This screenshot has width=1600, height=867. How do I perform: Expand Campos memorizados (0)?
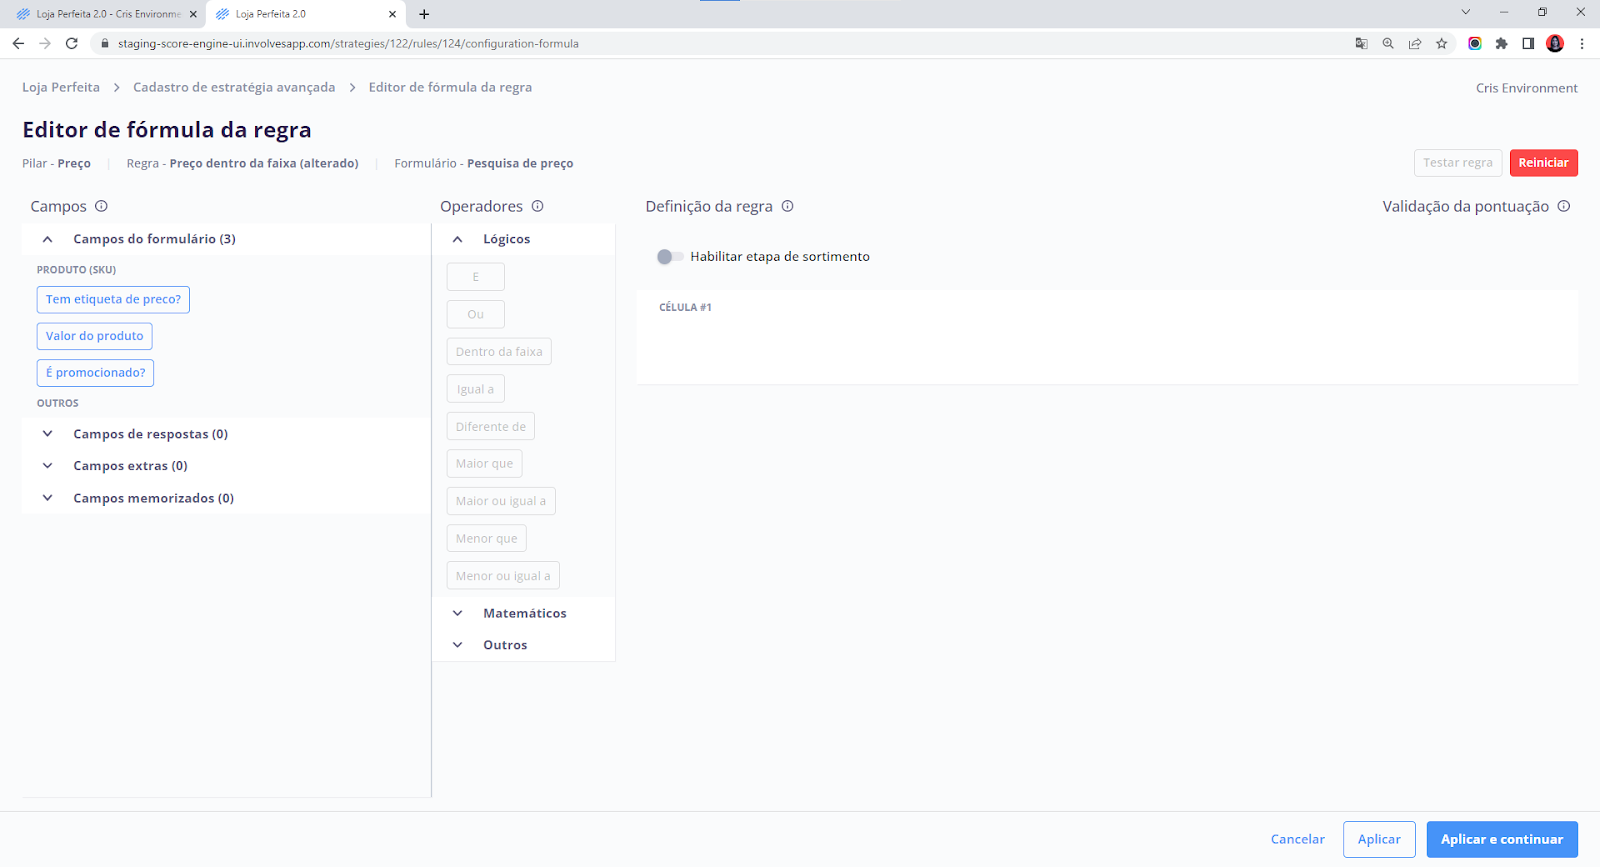pos(47,498)
